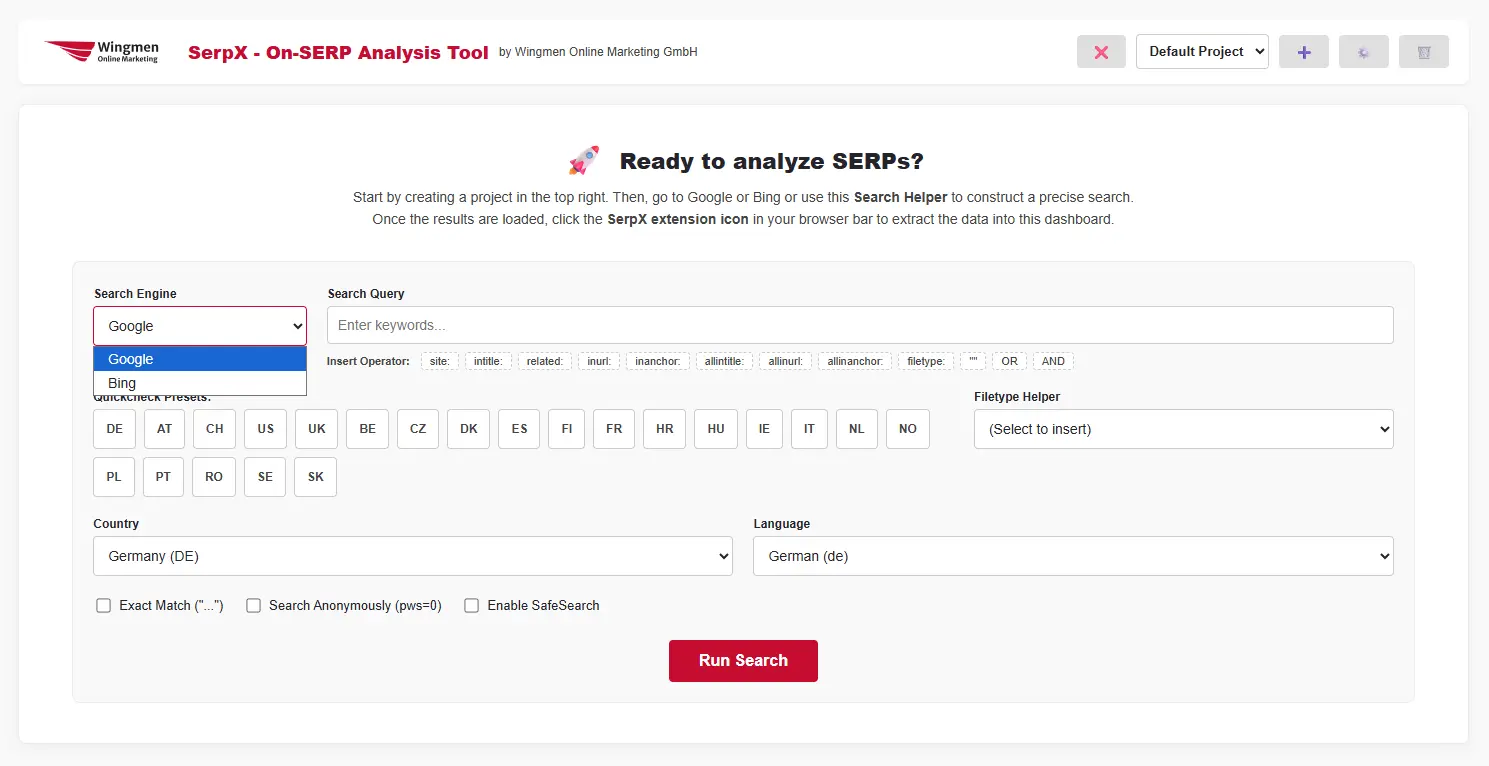The height and width of the screenshot is (766, 1489).
Task: Insert the AND operator
Action: coord(1053,361)
